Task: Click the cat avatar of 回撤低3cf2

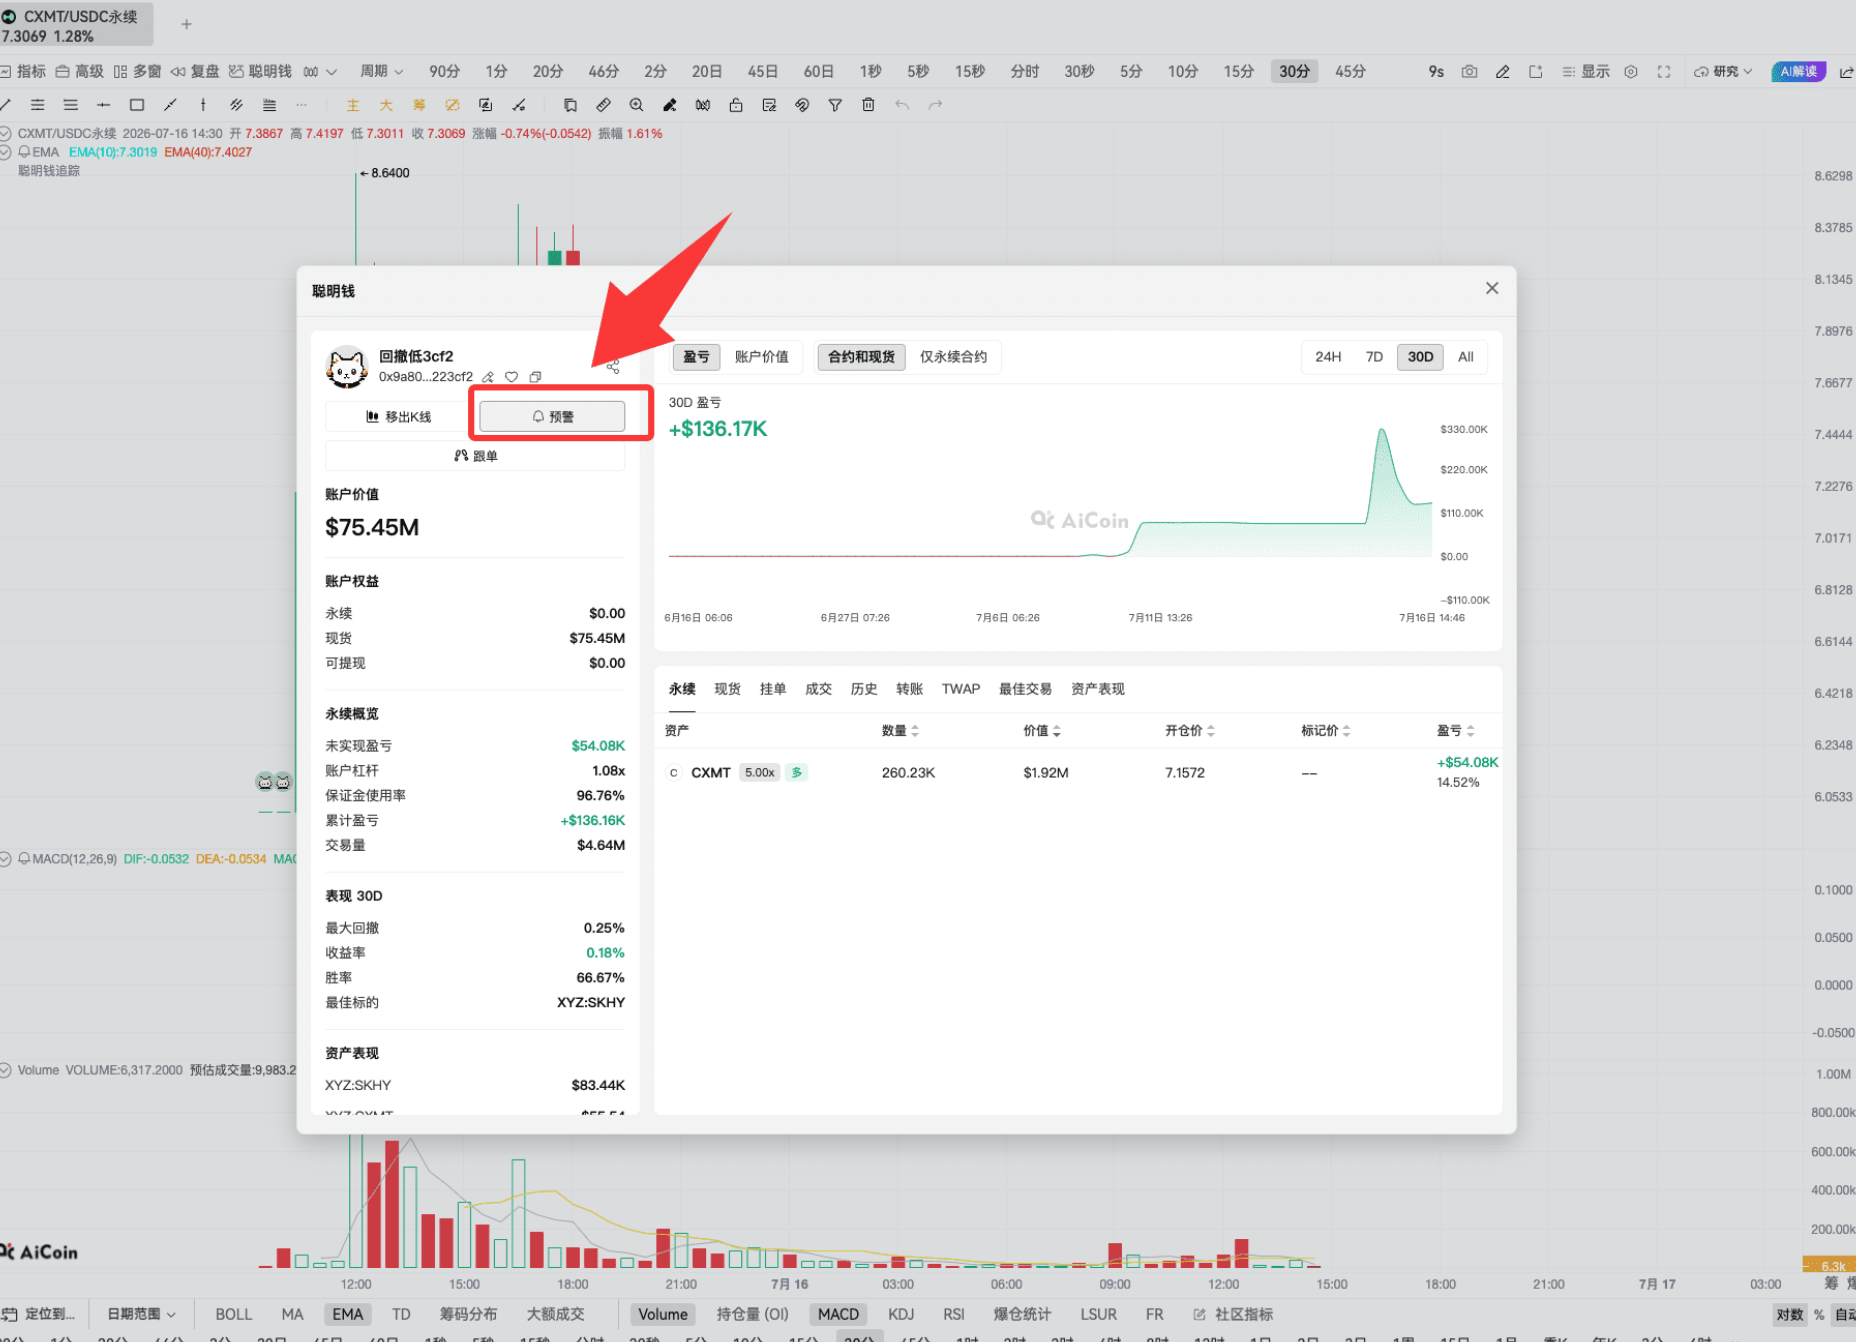Action: point(346,367)
